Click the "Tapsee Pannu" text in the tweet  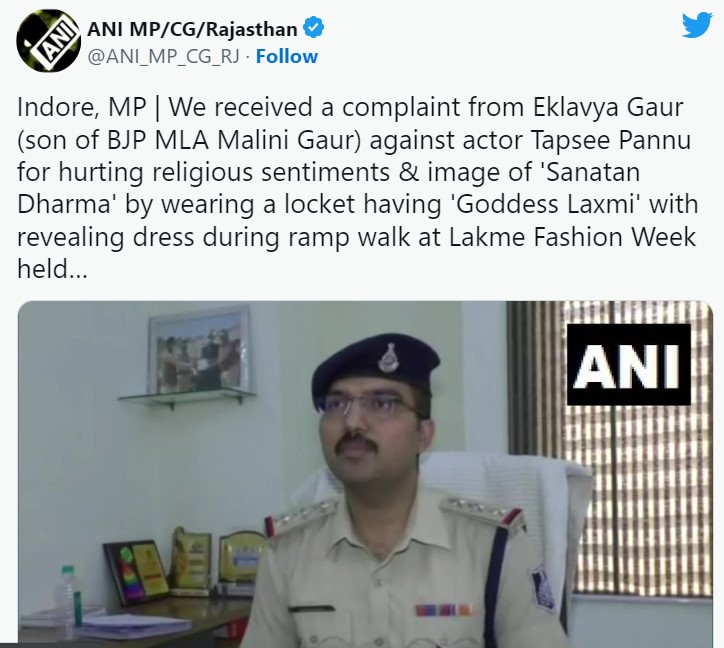[610, 140]
